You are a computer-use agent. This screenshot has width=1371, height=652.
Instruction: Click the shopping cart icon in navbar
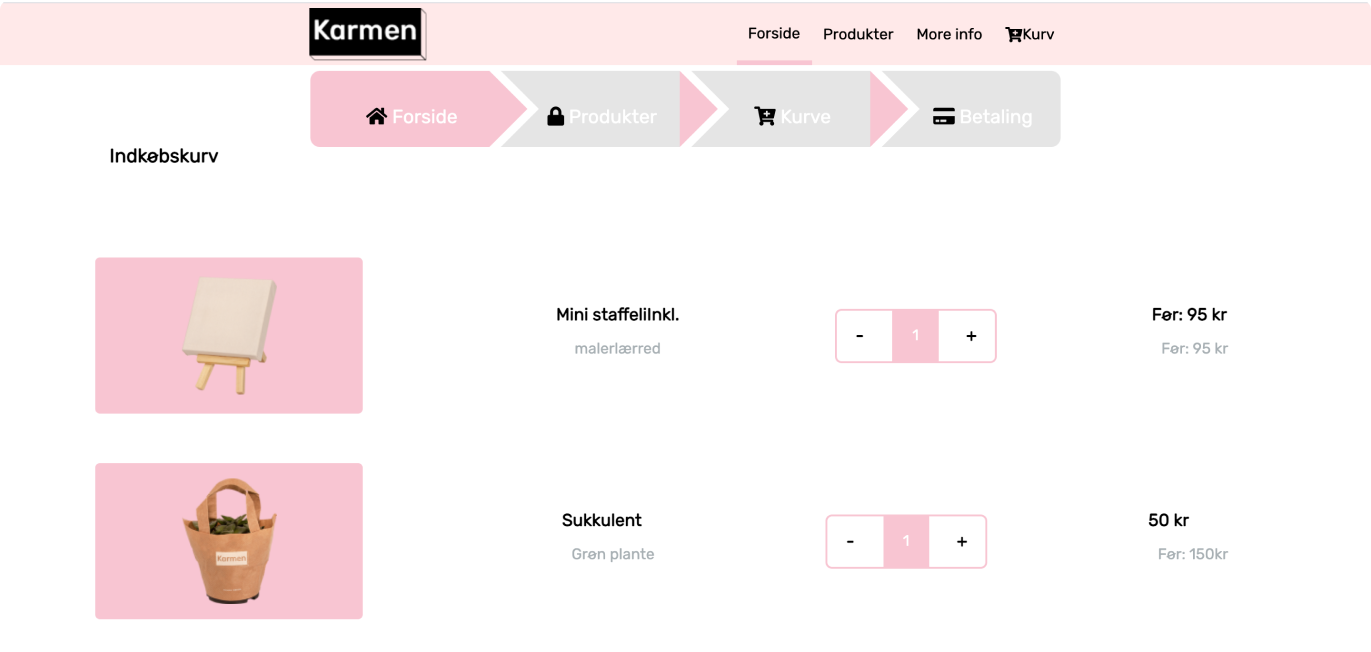click(1013, 35)
